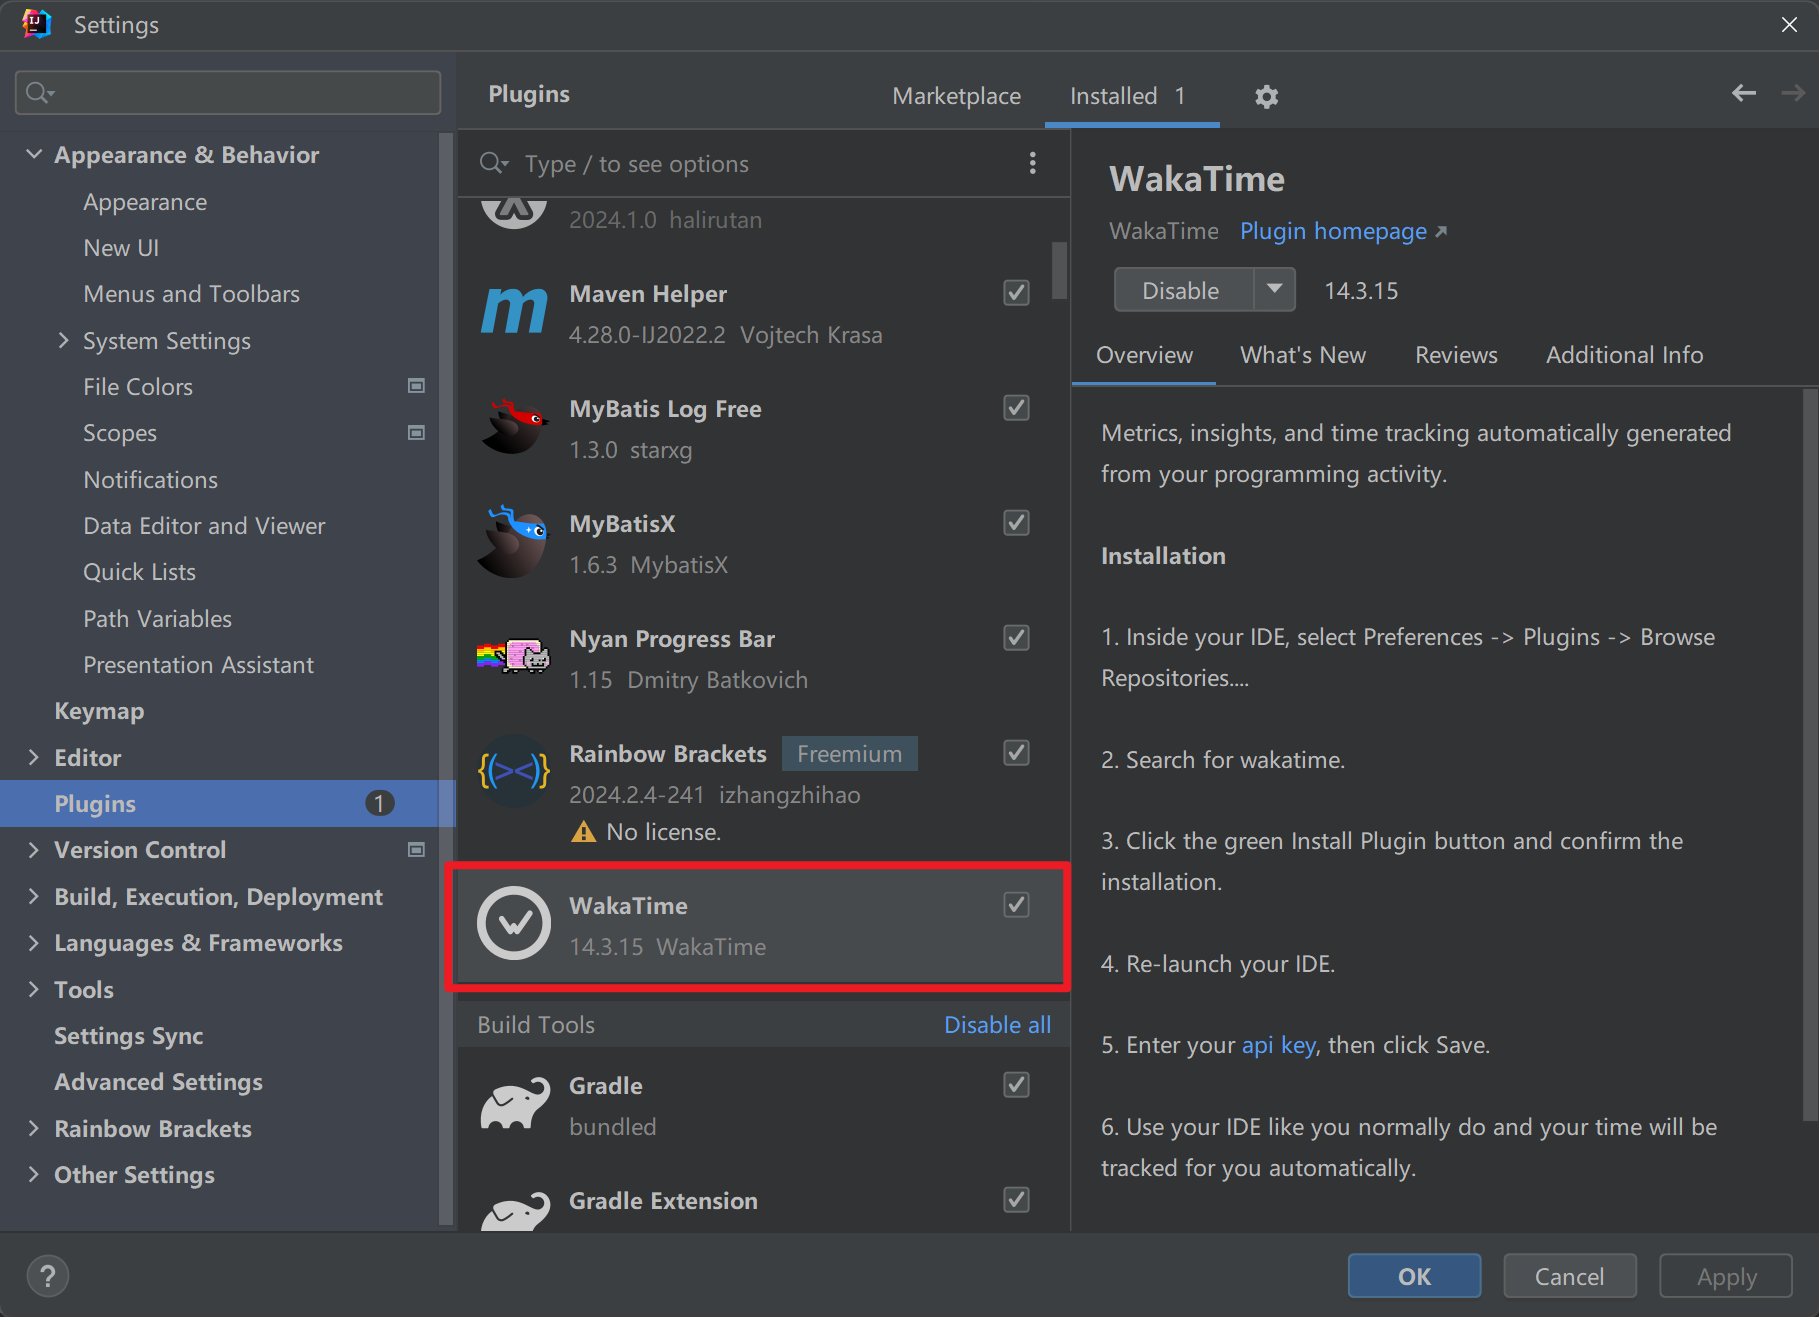Disable WakaTime via its list checkbox
The height and width of the screenshot is (1317, 1819).
tap(1016, 905)
